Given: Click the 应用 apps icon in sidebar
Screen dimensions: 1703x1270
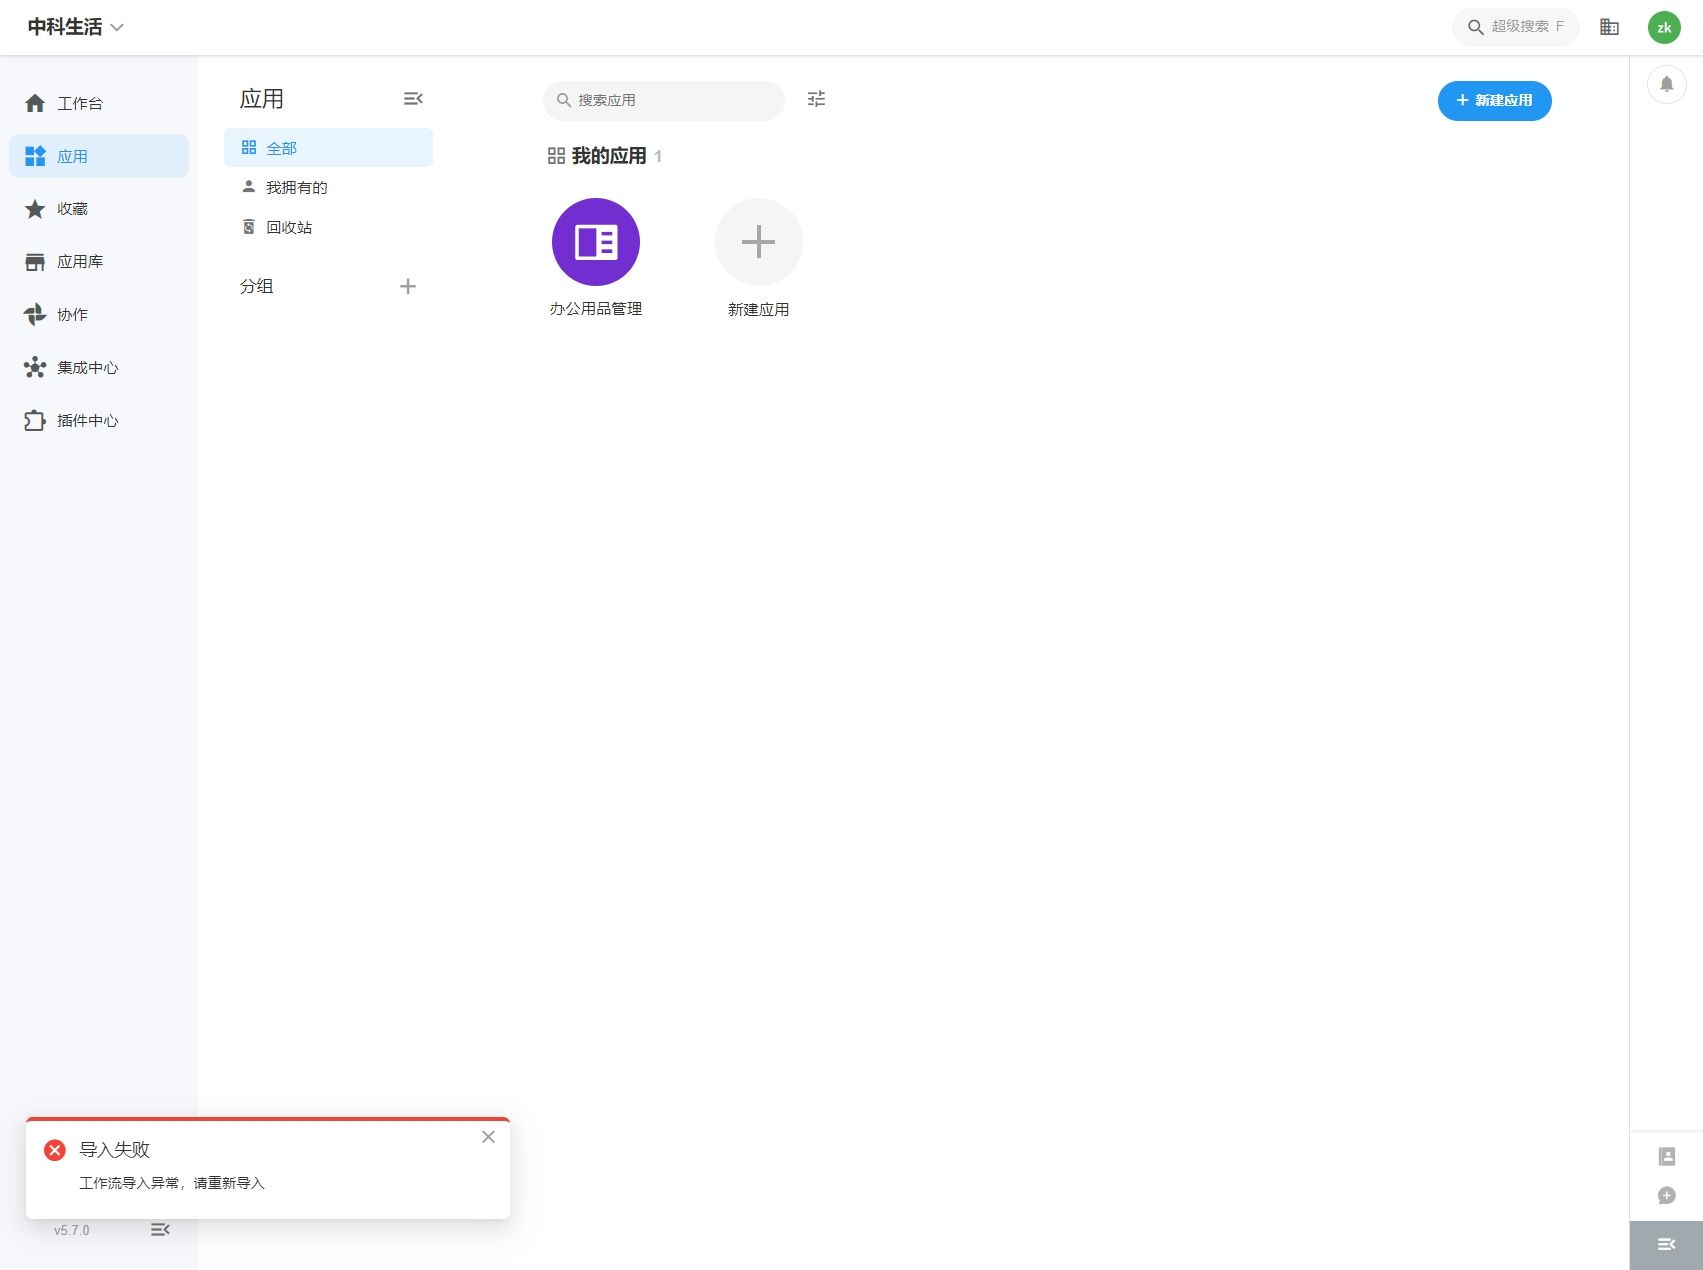Looking at the screenshot, I should coord(35,156).
